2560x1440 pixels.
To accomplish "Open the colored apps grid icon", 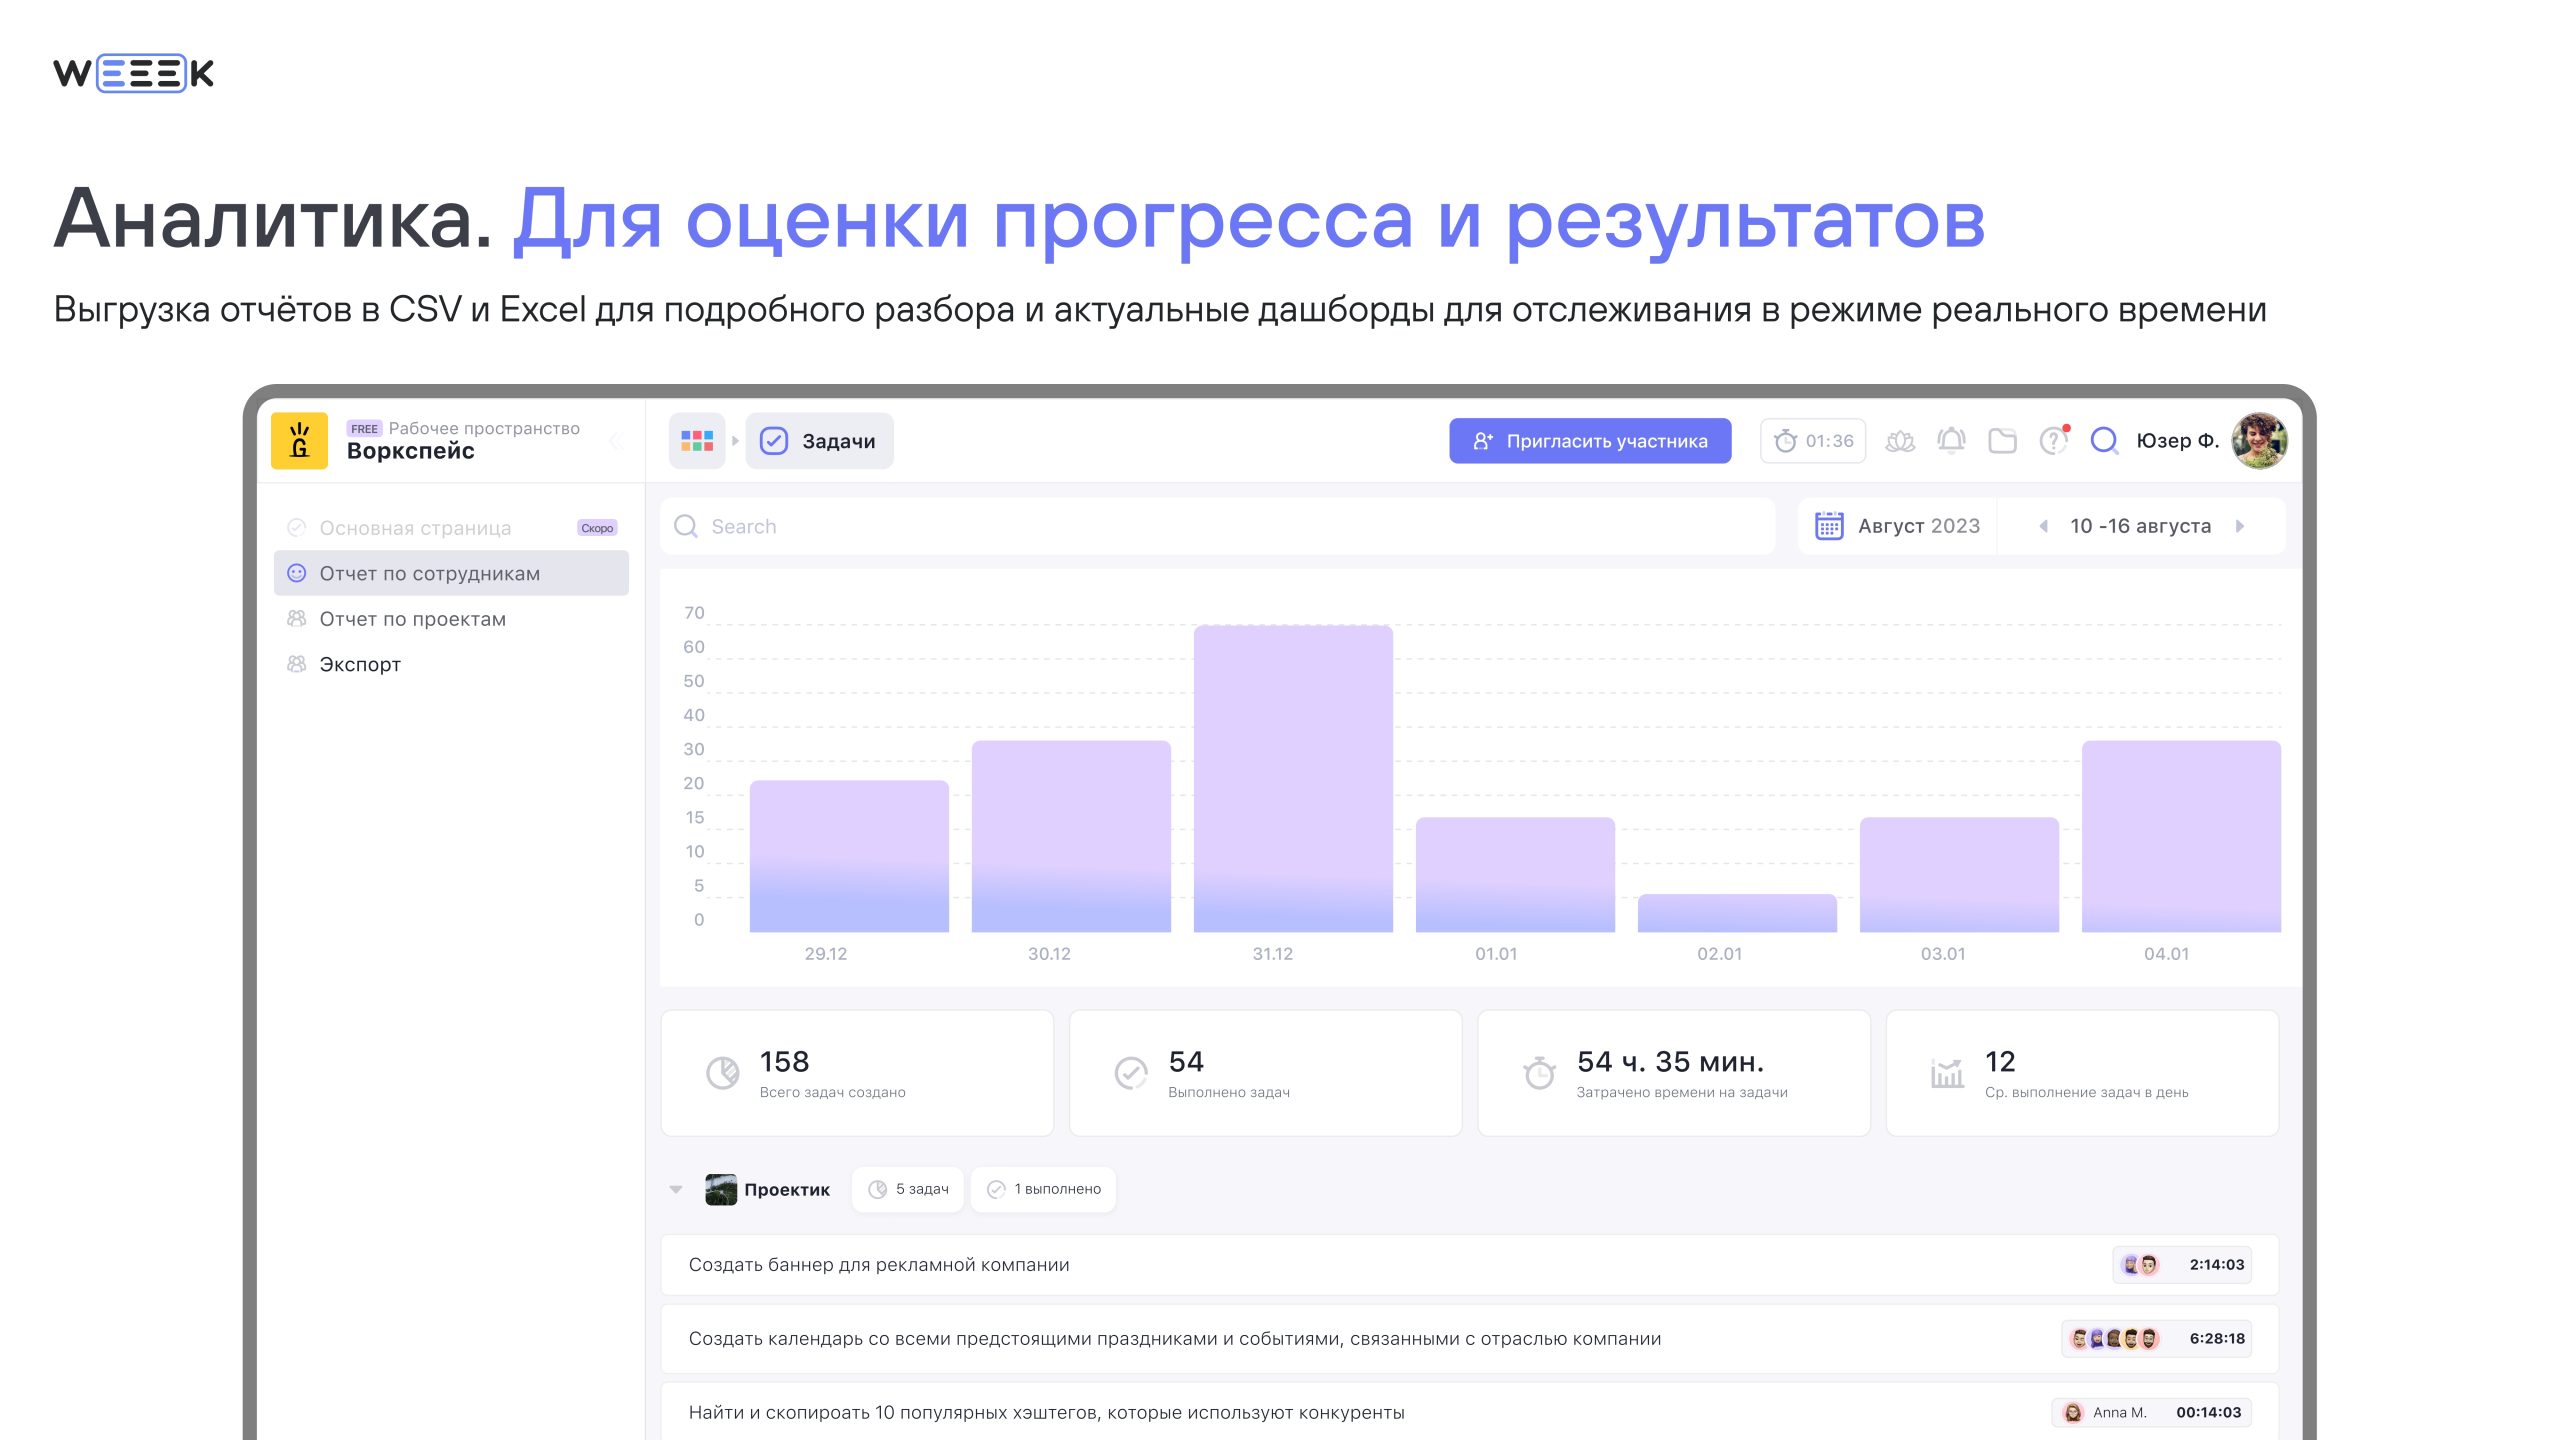I will tap(696, 441).
